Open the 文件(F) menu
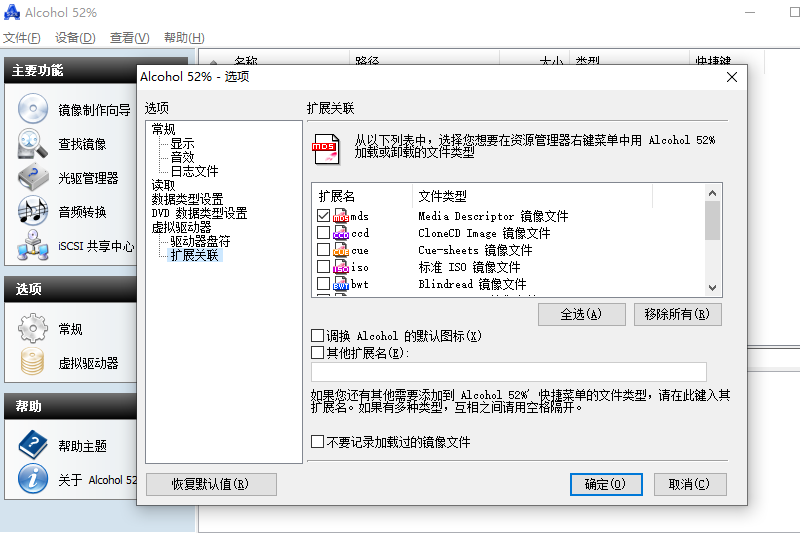This screenshot has height=533, width=800. (22, 38)
